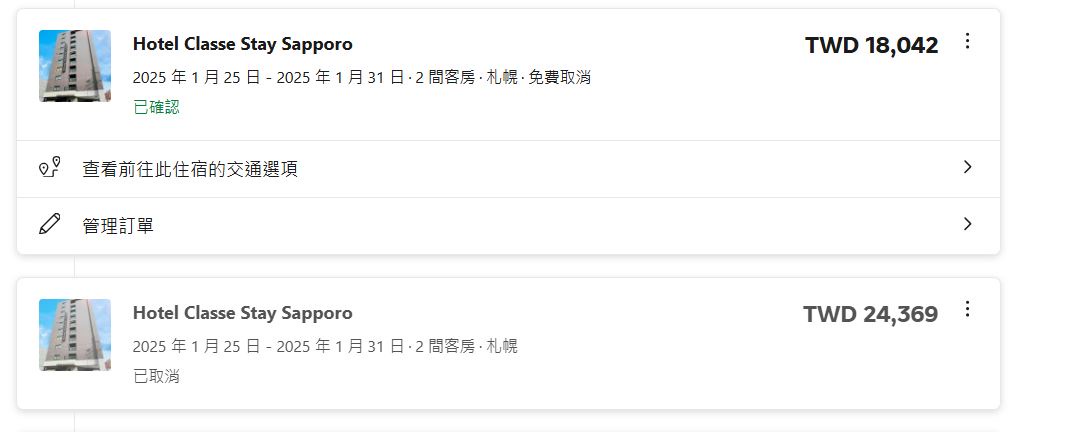Click the cancelled booking's date and rooms line

(324, 346)
